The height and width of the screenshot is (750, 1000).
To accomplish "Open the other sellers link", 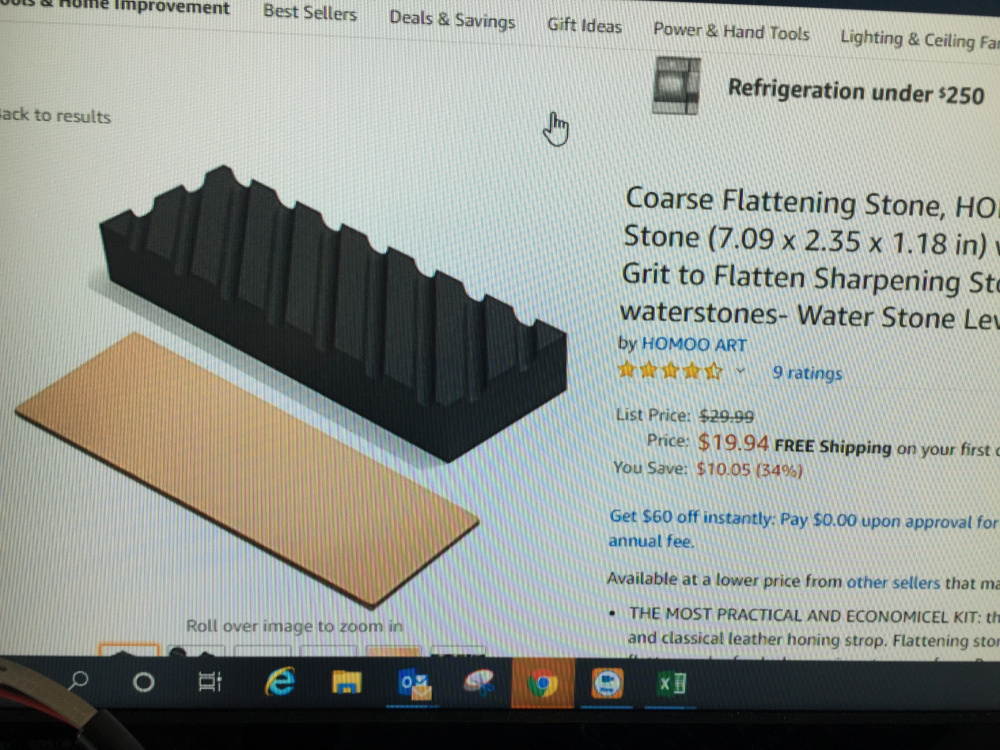I will click(893, 582).
